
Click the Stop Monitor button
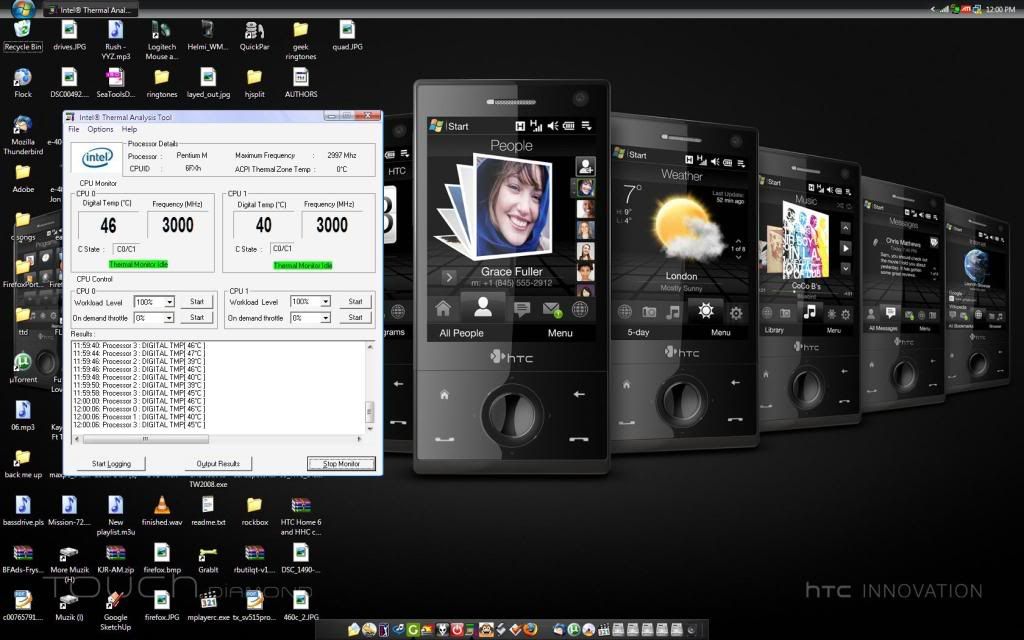click(342, 464)
